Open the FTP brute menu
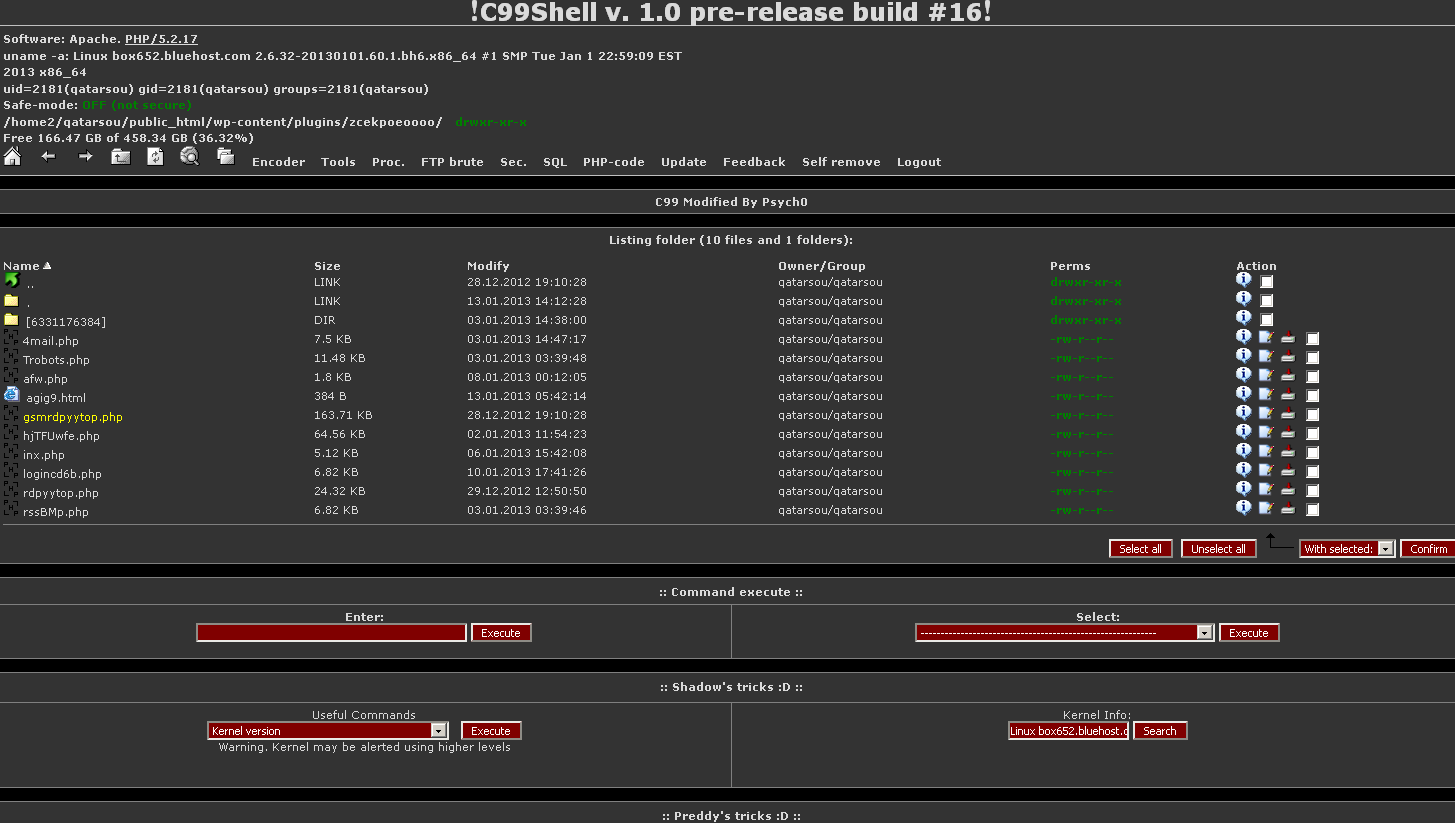The width and height of the screenshot is (1455, 823). [x=452, y=162]
